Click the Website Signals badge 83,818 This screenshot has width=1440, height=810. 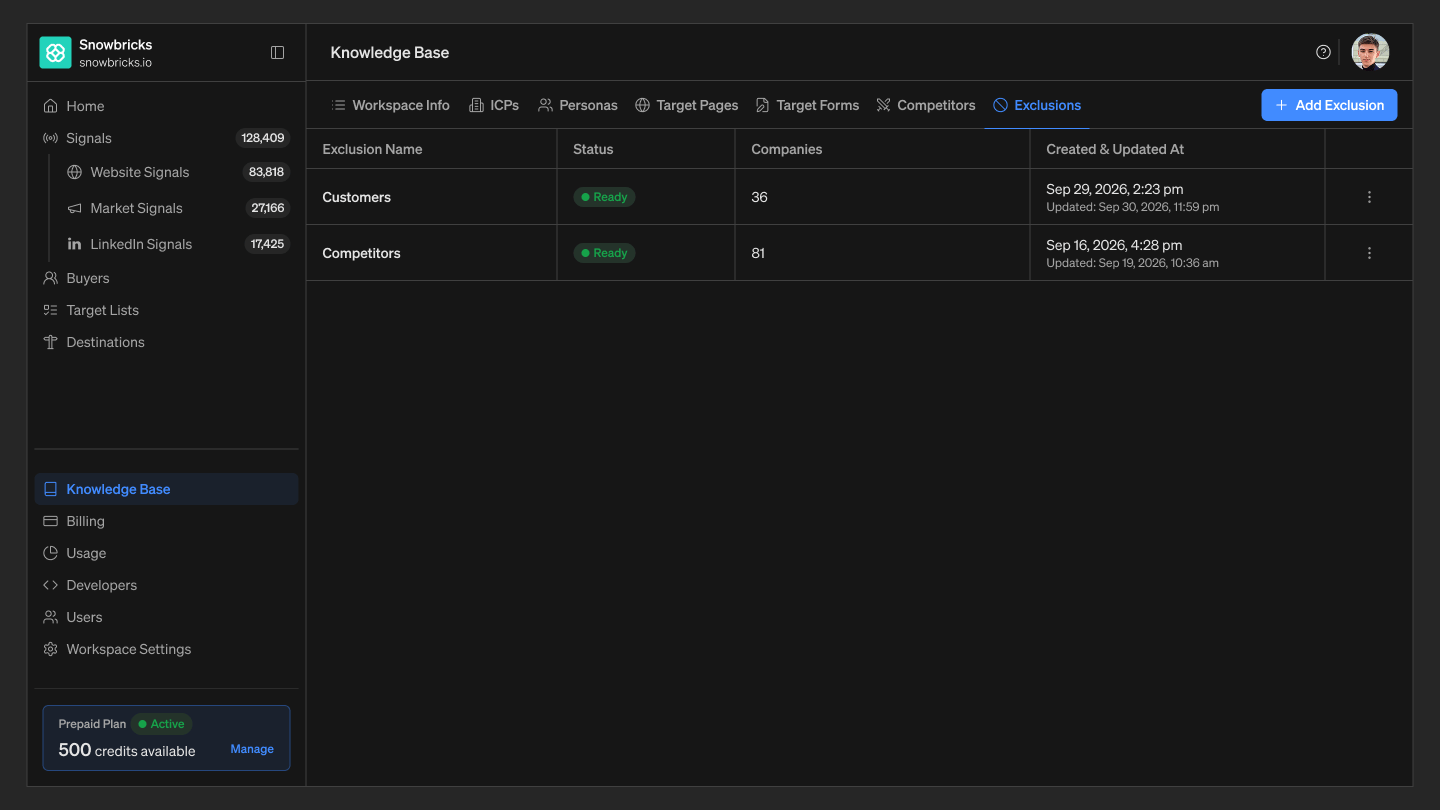click(266, 172)
